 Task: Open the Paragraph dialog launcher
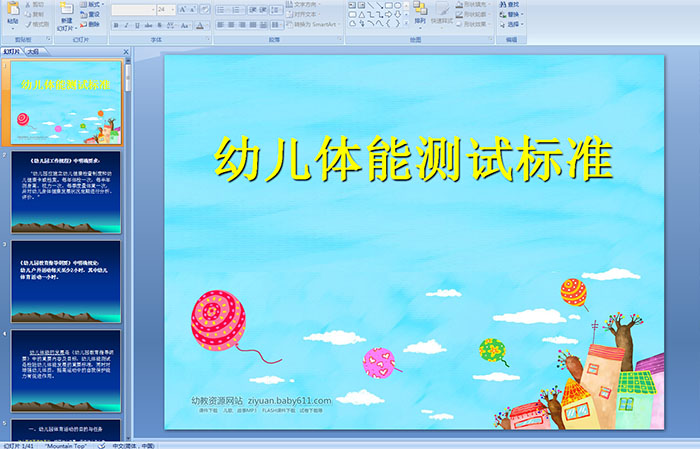coord(340,40)
